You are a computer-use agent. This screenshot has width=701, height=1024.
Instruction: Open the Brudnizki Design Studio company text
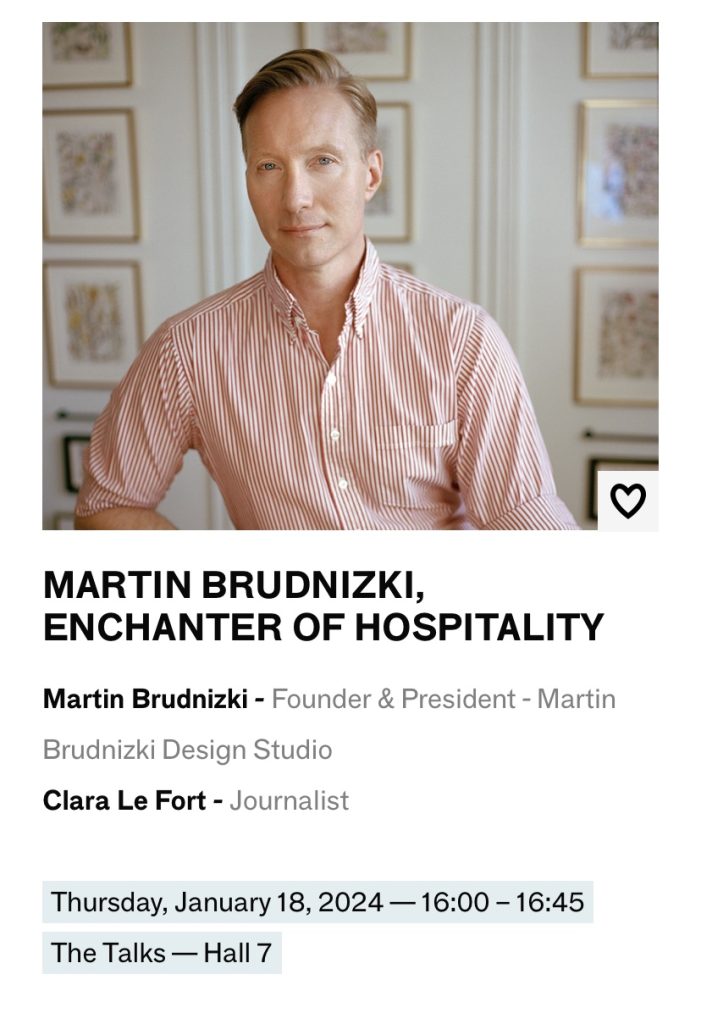coord(187,749)
